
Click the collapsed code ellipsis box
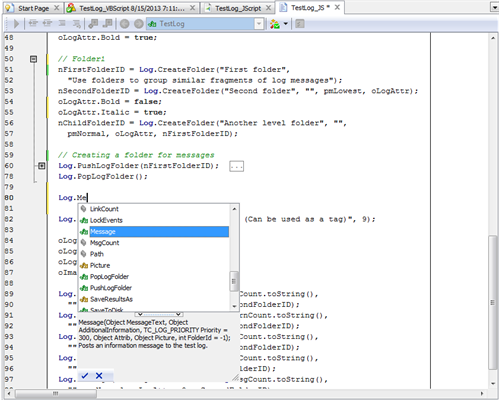[236, 166]
